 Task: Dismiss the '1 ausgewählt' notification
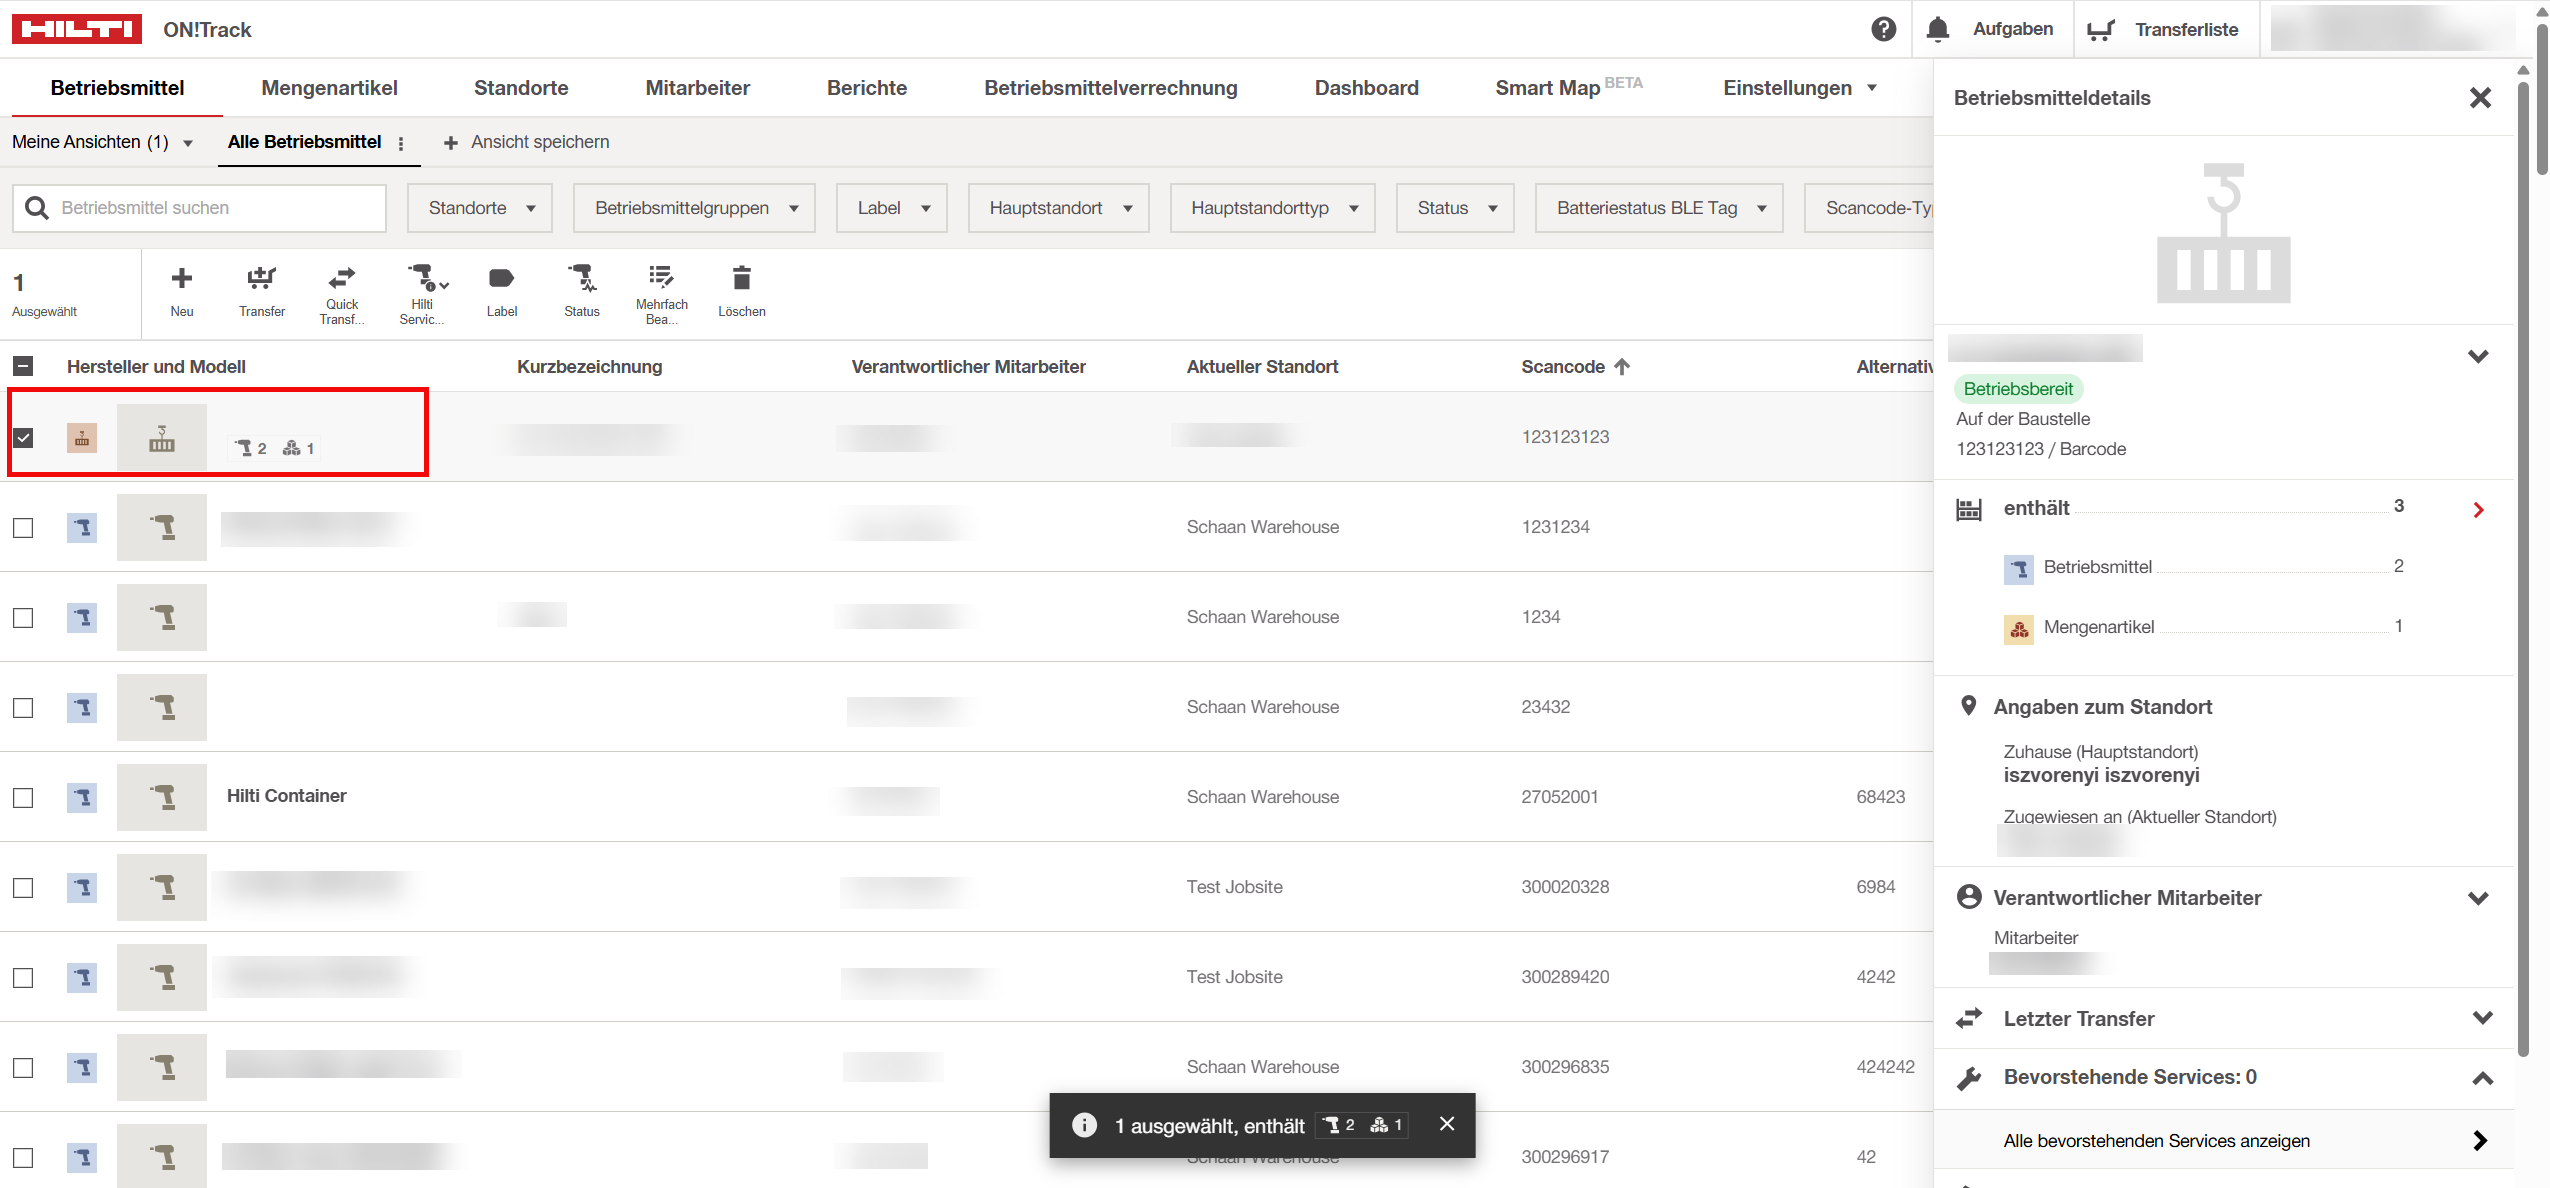point(1447,1124)
